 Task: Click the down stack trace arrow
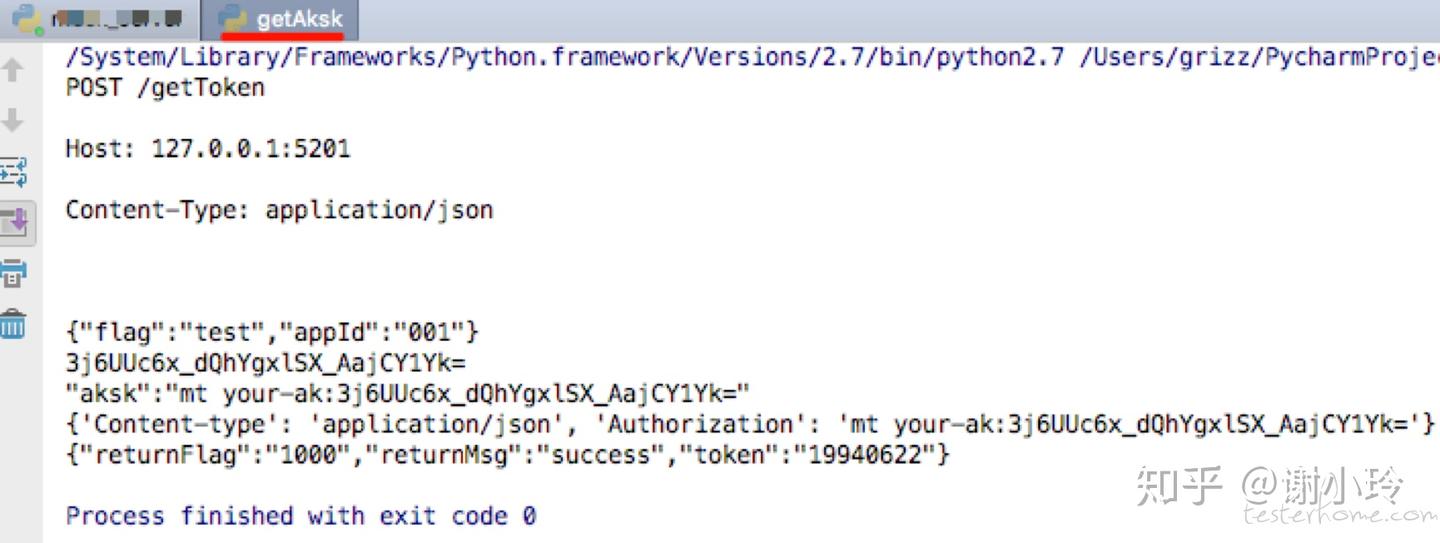click(13, 121)
